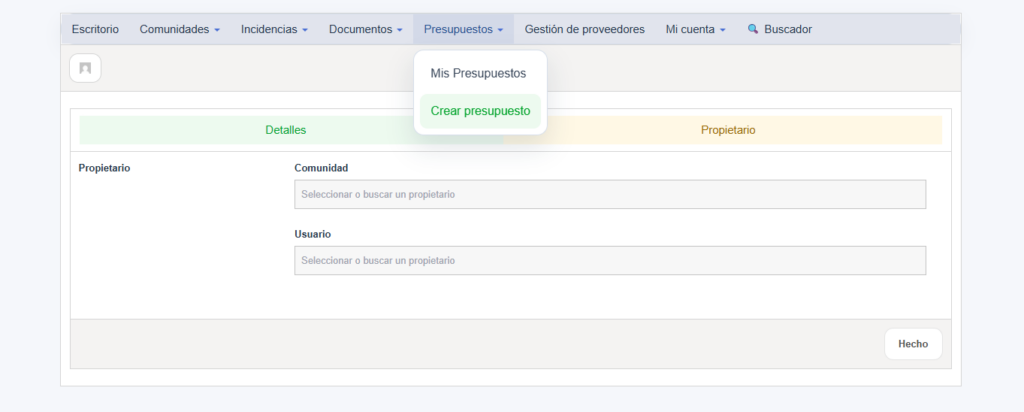This screenshot has height=412, width=1024.
Task: Expand the Mi cuenta dropdown
Action: point(696,29)
